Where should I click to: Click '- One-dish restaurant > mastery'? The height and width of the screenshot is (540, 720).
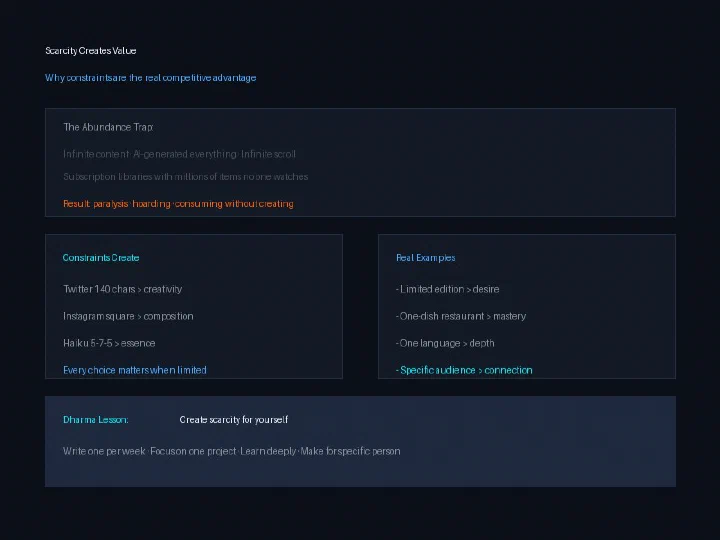click(x=461, y=316)
